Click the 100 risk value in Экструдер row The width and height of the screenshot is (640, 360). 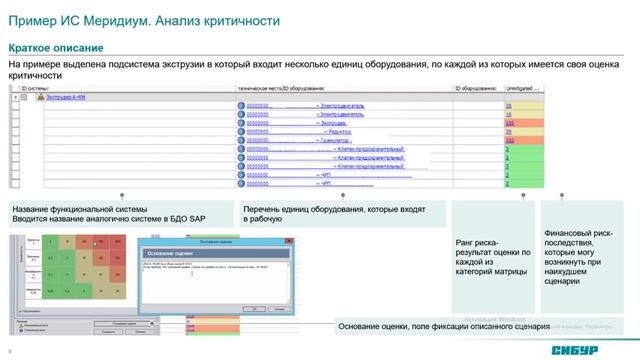pos(510,123)
